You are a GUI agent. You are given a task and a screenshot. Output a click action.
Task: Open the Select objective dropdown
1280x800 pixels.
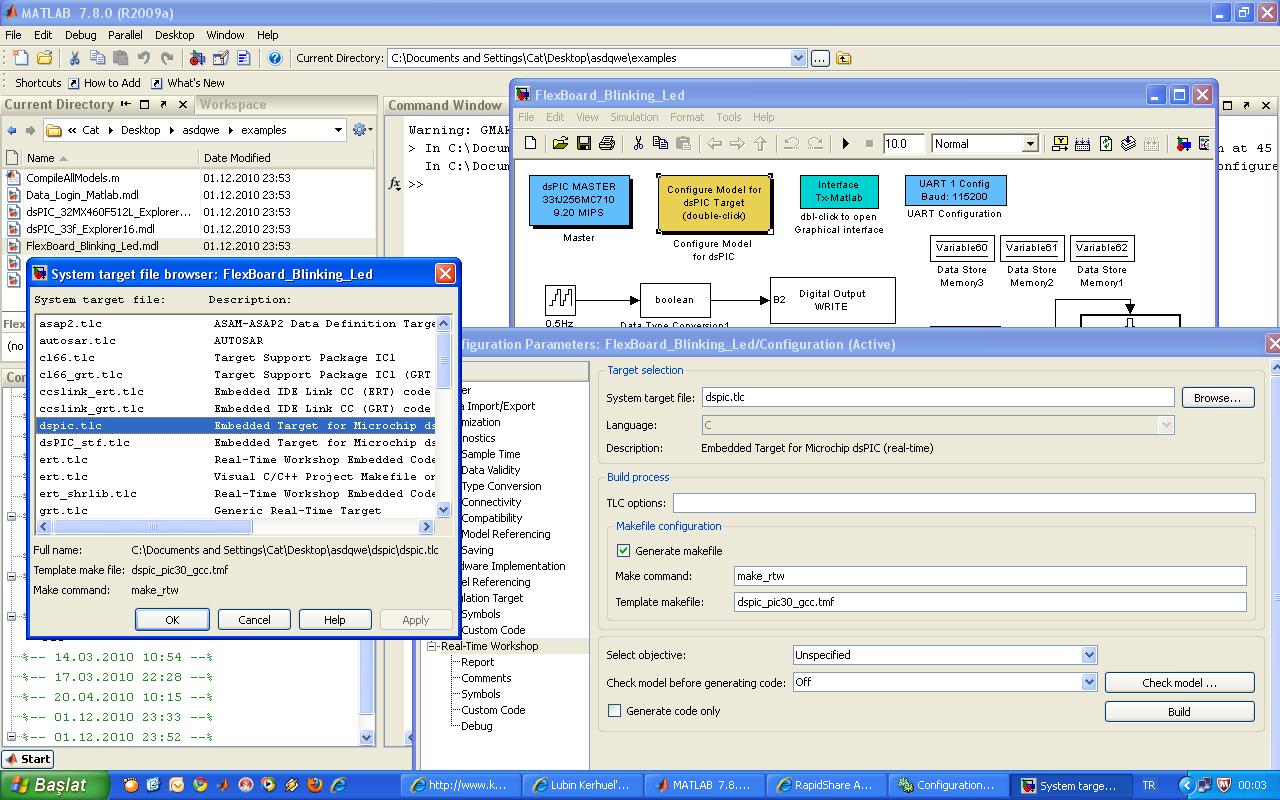point(1089,655)
